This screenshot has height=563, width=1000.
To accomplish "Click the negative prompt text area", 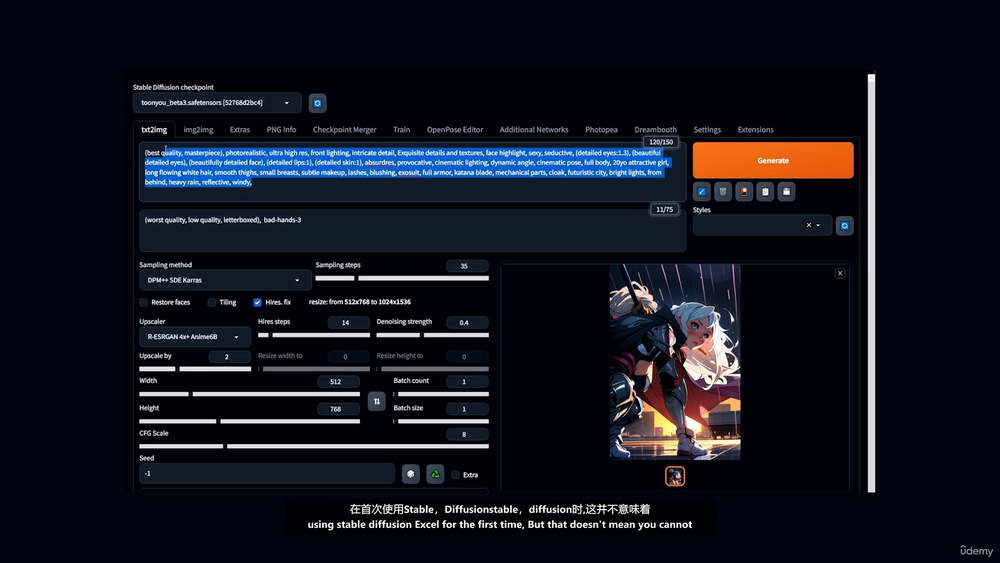I will [x=413, y=231].
